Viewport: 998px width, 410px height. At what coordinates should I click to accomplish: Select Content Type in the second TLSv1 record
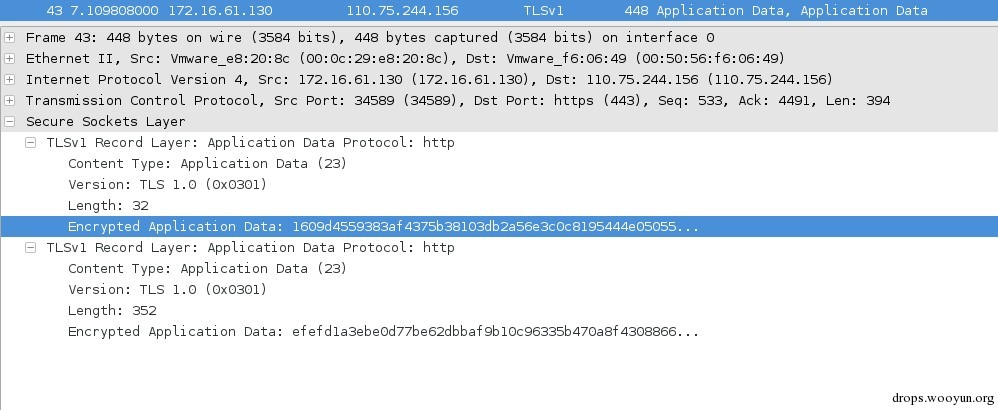point(207,268)
